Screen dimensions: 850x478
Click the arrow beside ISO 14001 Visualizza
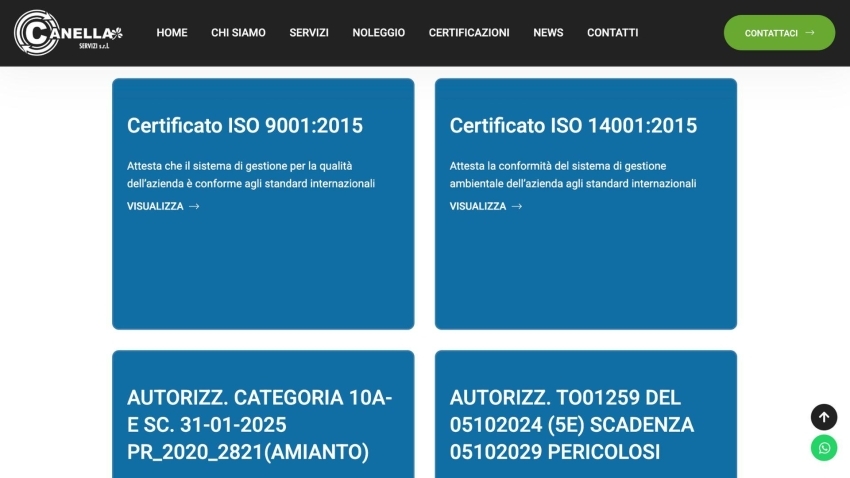pos(517,207)
